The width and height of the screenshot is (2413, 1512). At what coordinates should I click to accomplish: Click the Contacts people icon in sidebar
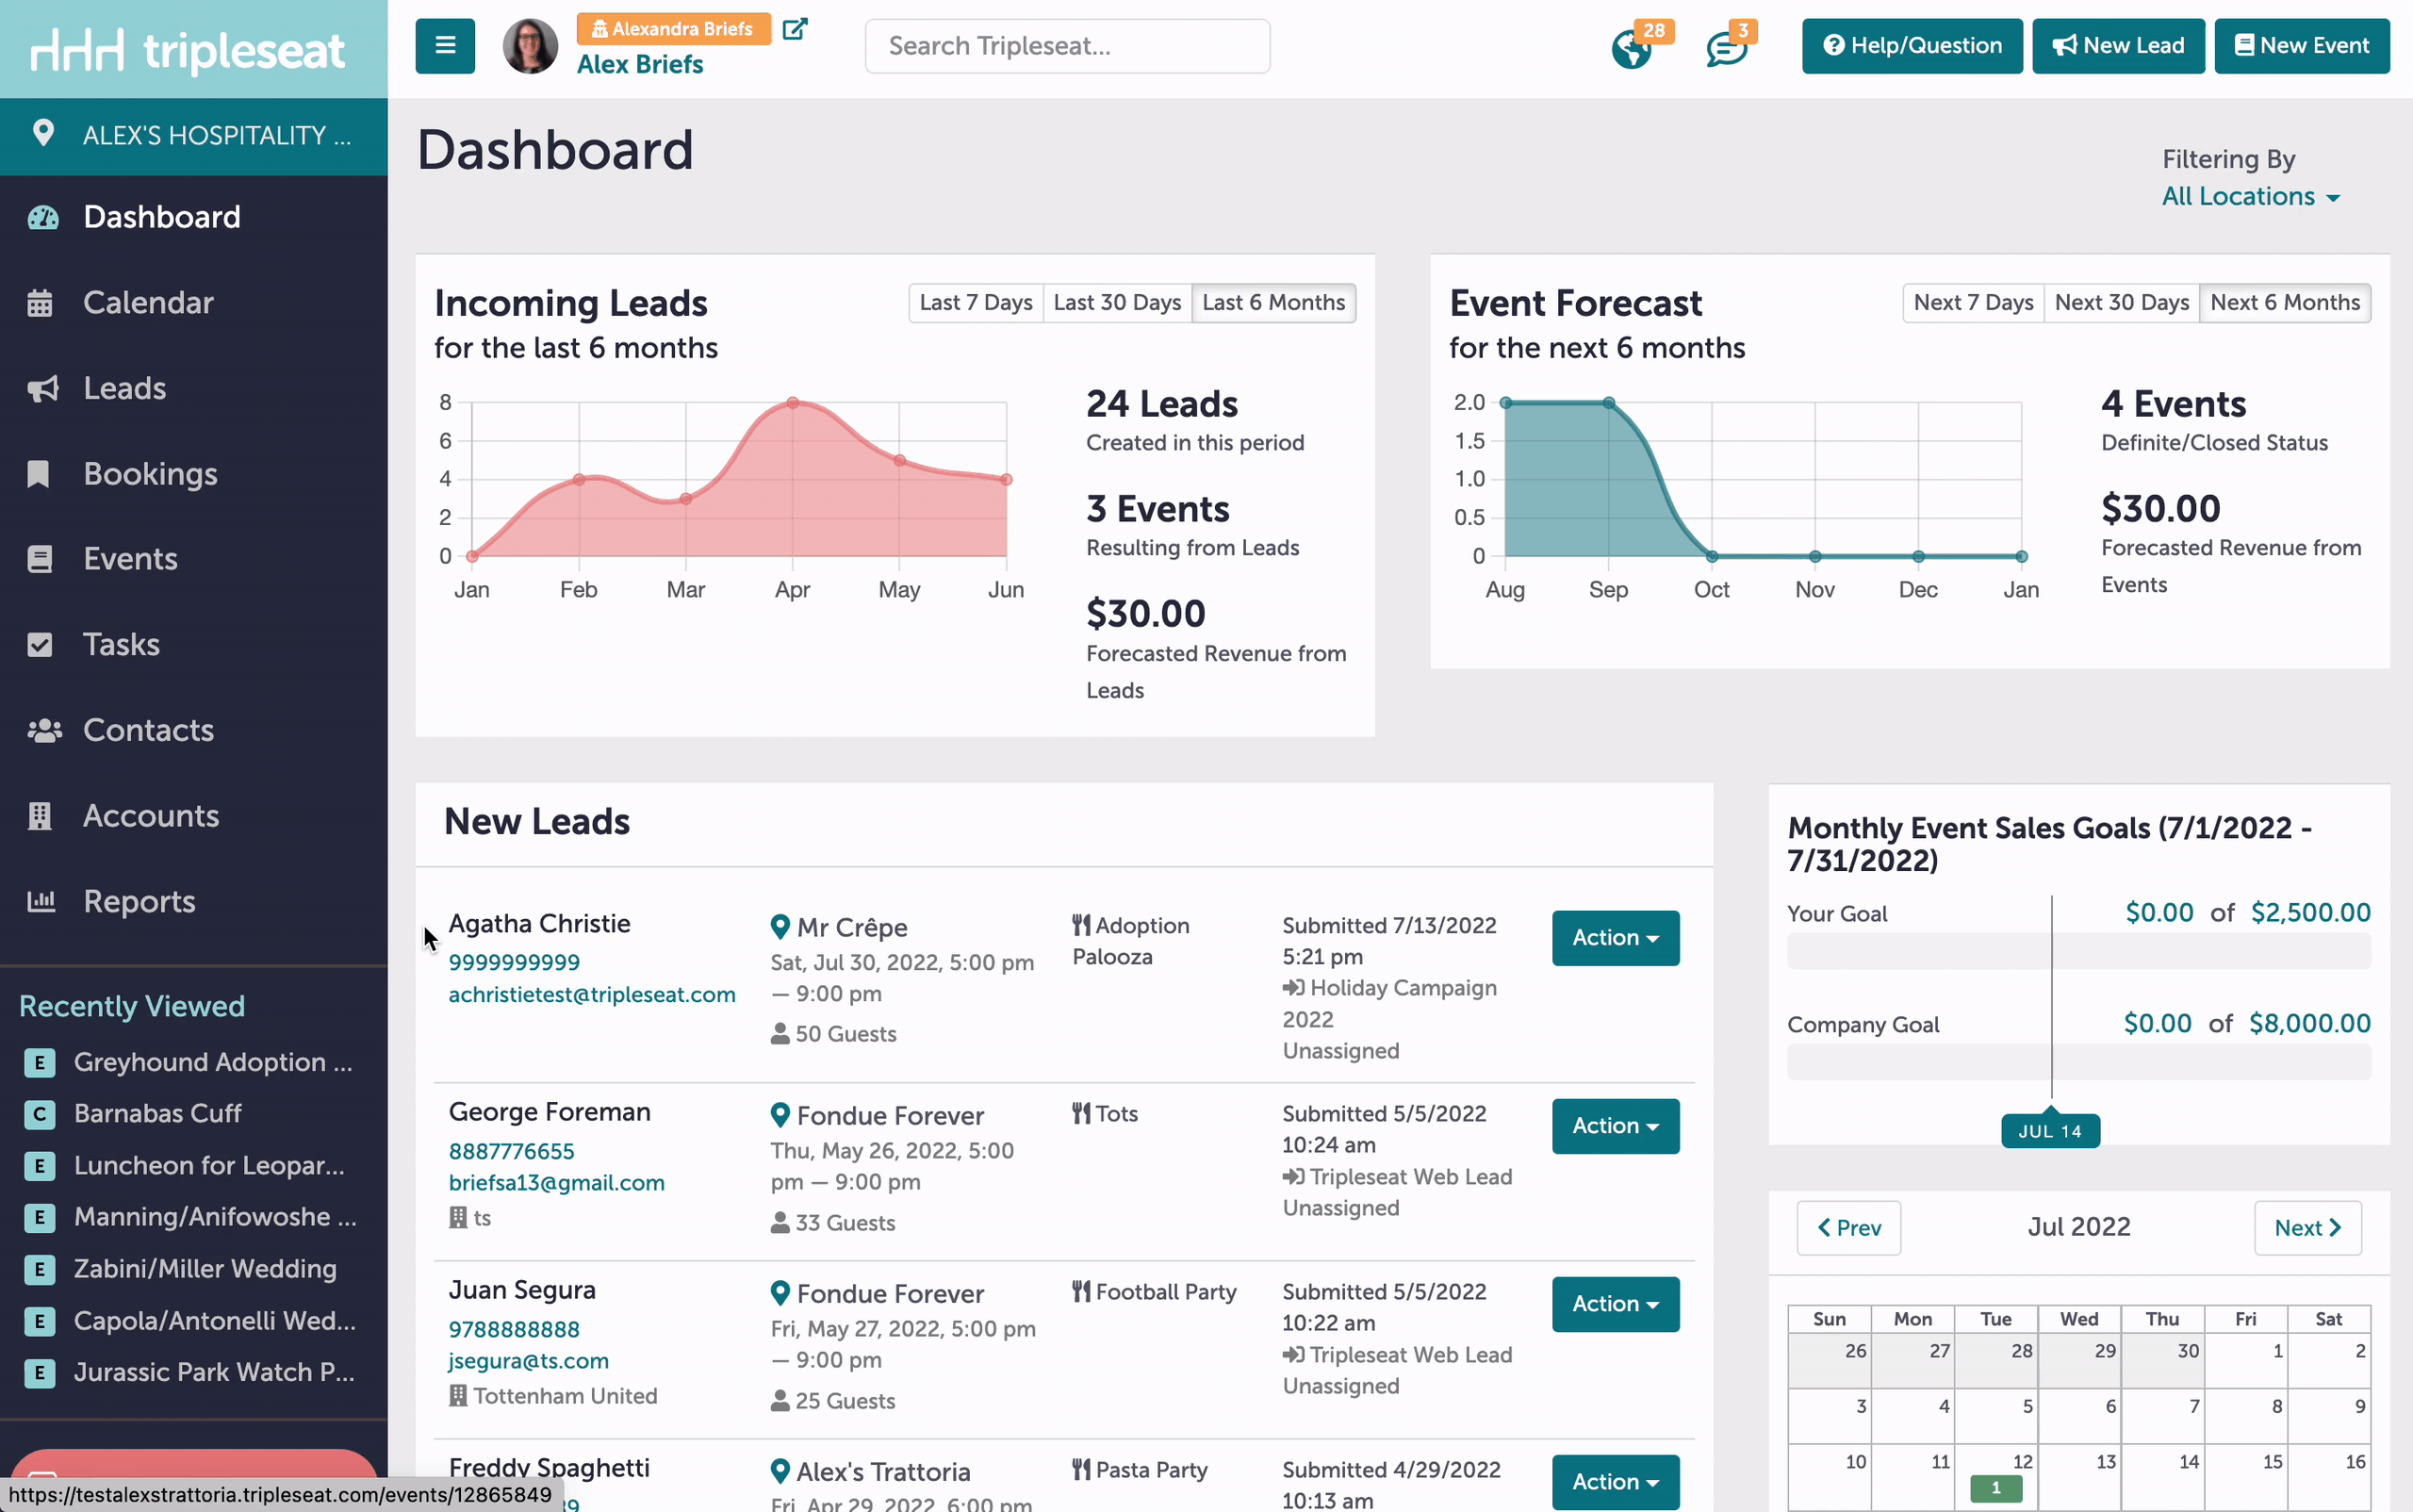click(45, 731)
